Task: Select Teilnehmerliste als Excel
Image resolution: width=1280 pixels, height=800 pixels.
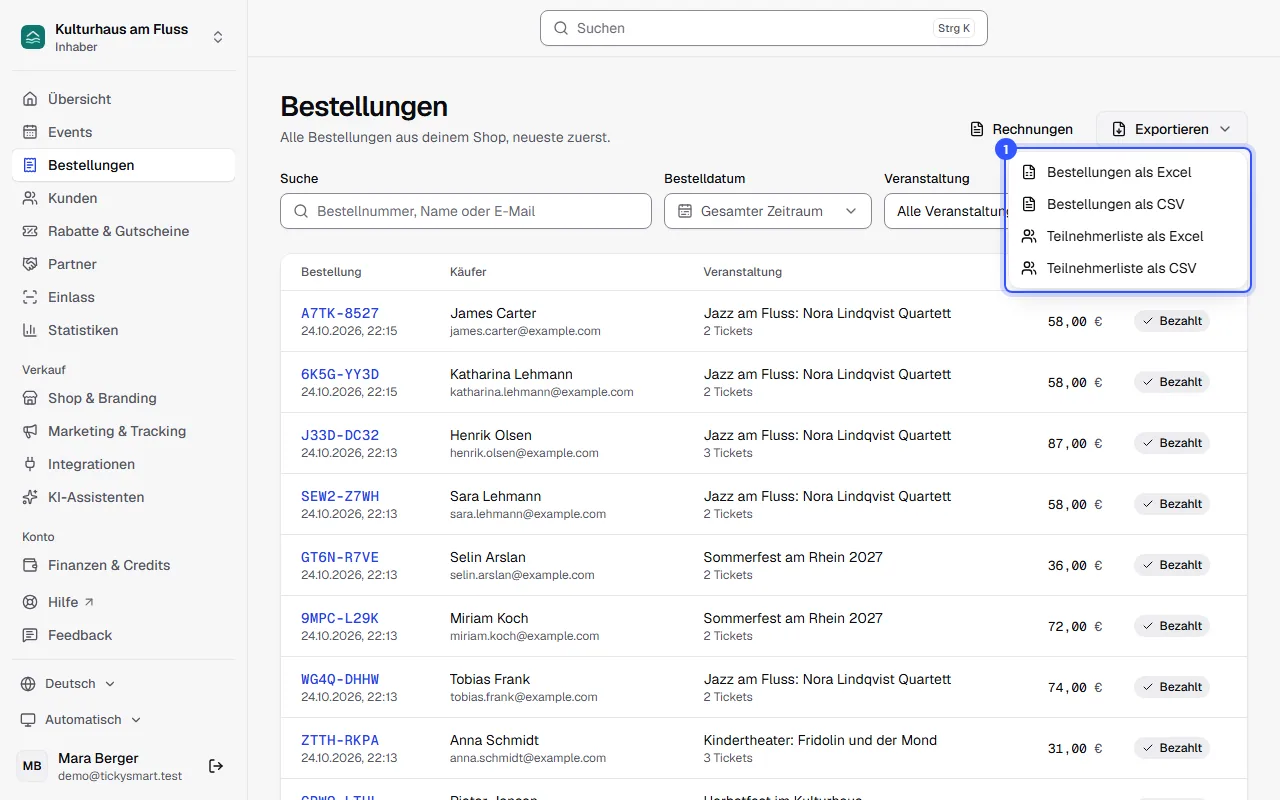Action: [x=1128, y=236]
